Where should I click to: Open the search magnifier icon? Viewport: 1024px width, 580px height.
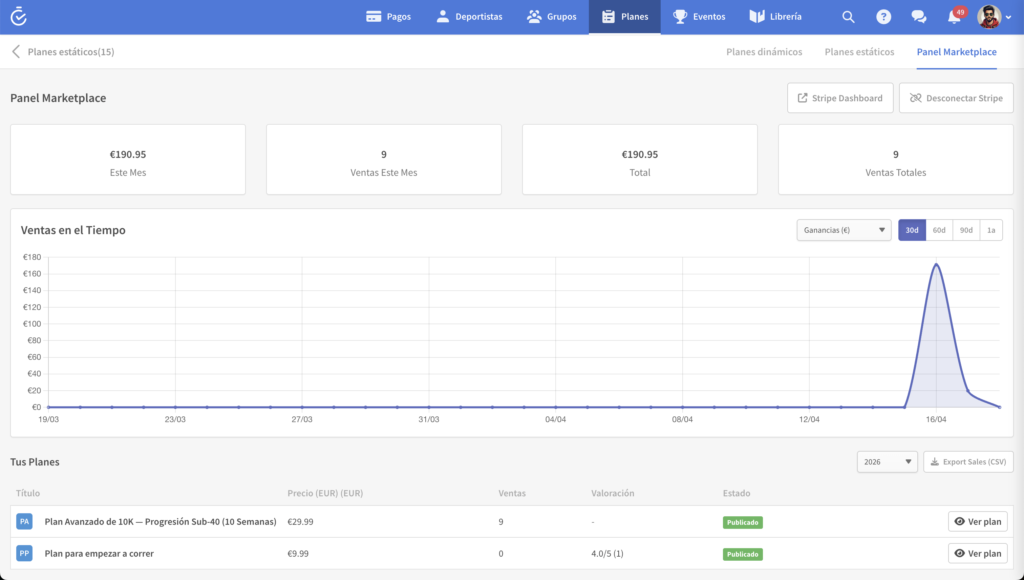pos(848,17)
